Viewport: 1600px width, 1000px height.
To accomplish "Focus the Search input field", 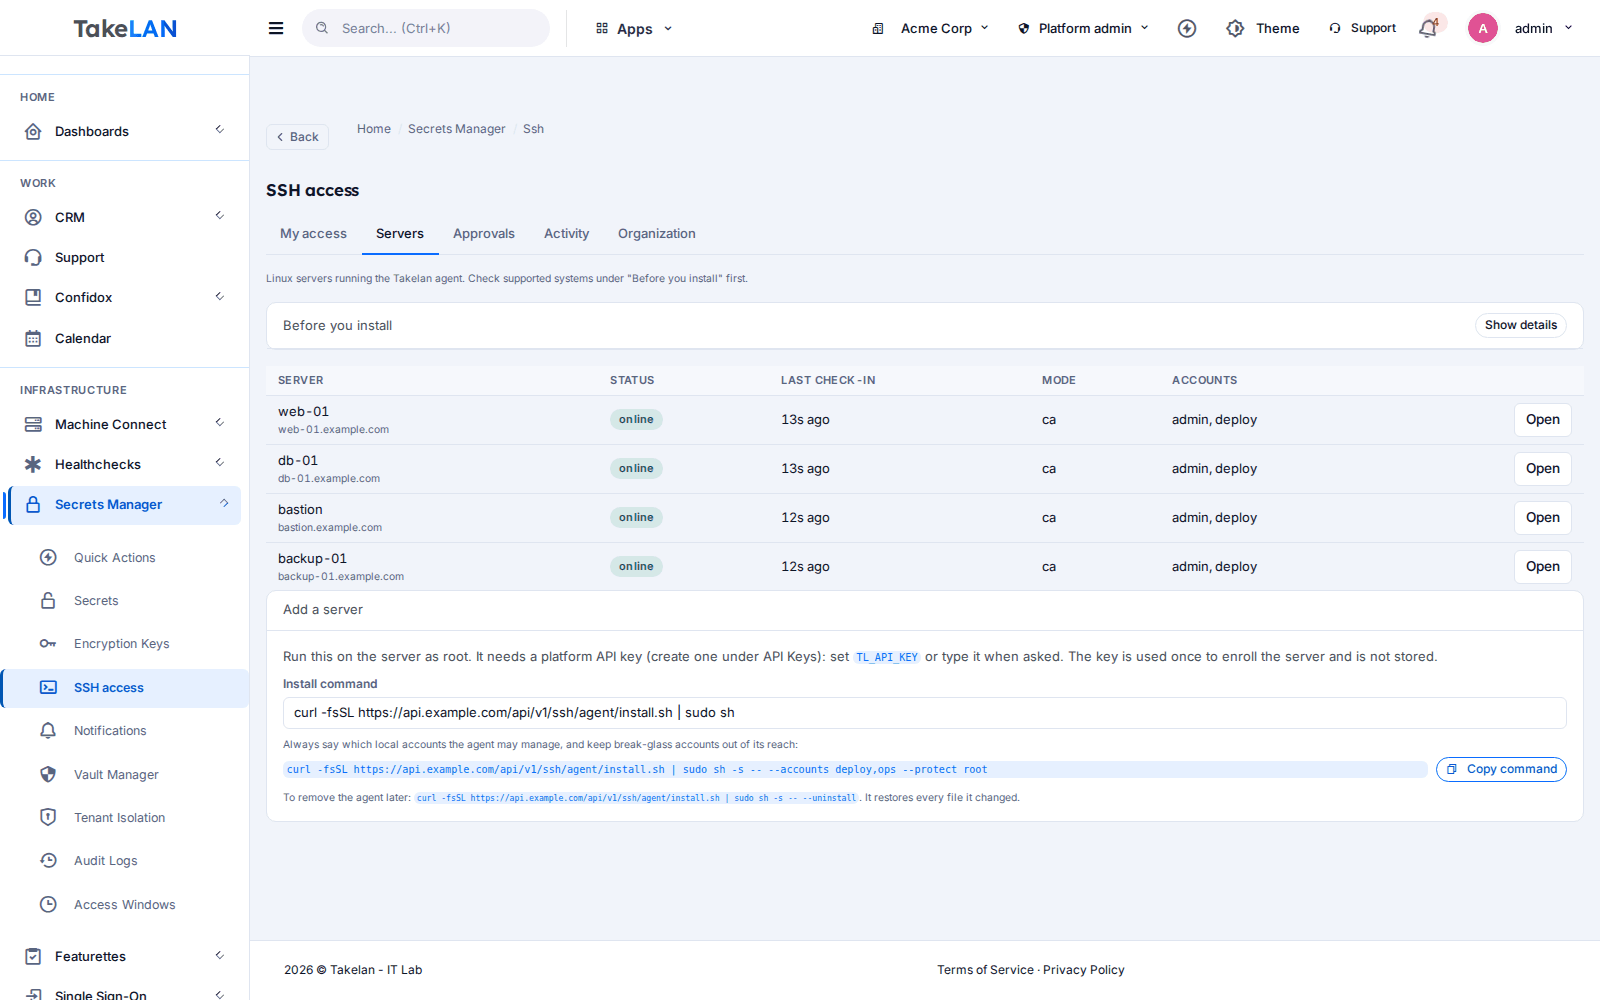I will 426,28.
